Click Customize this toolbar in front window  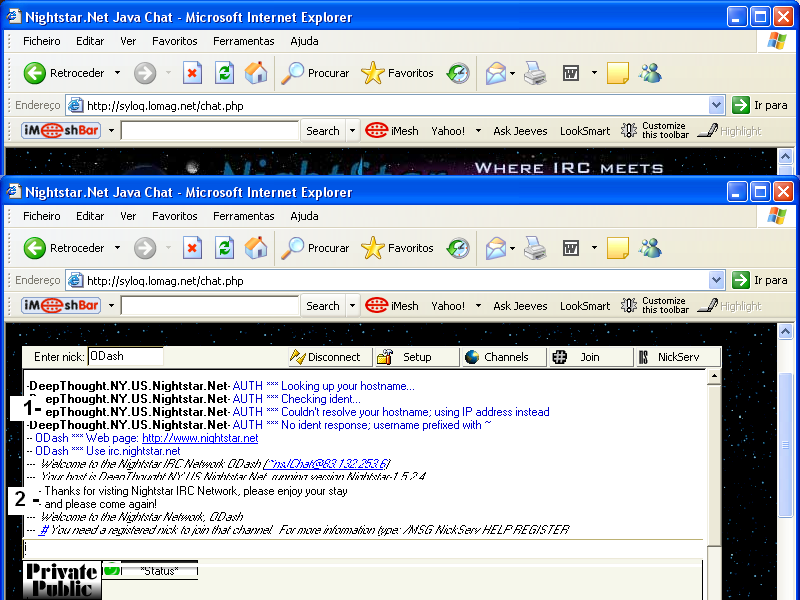coord(655,305)
